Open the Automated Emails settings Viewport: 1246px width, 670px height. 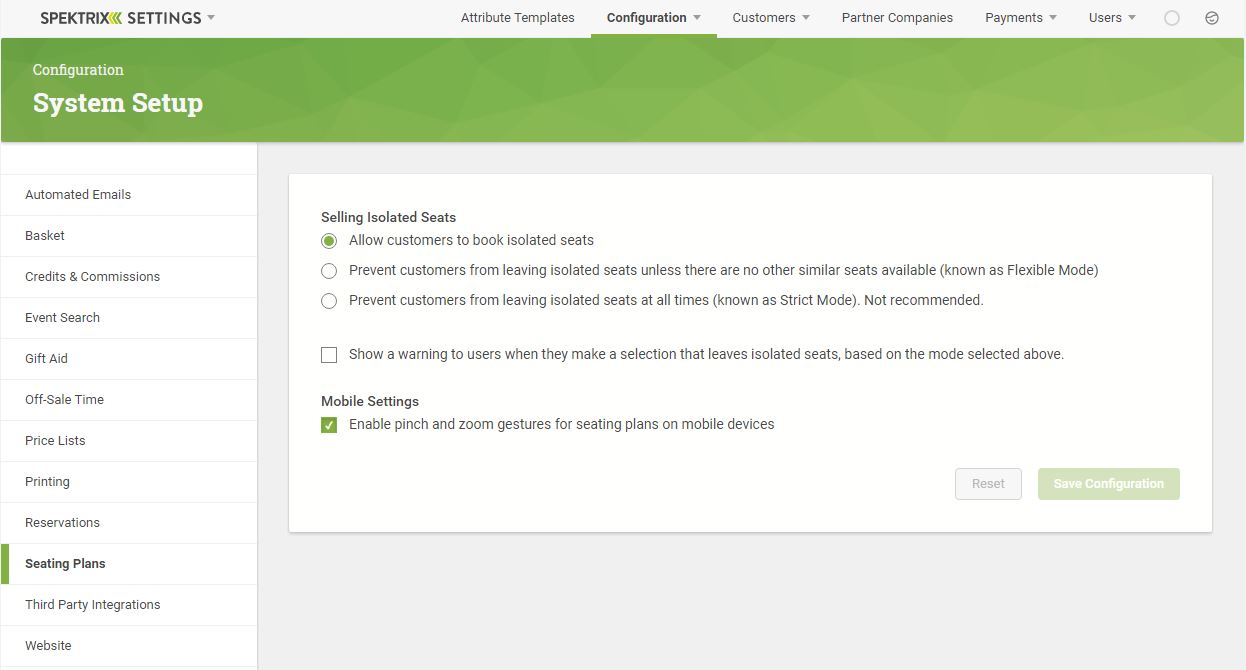78,194
